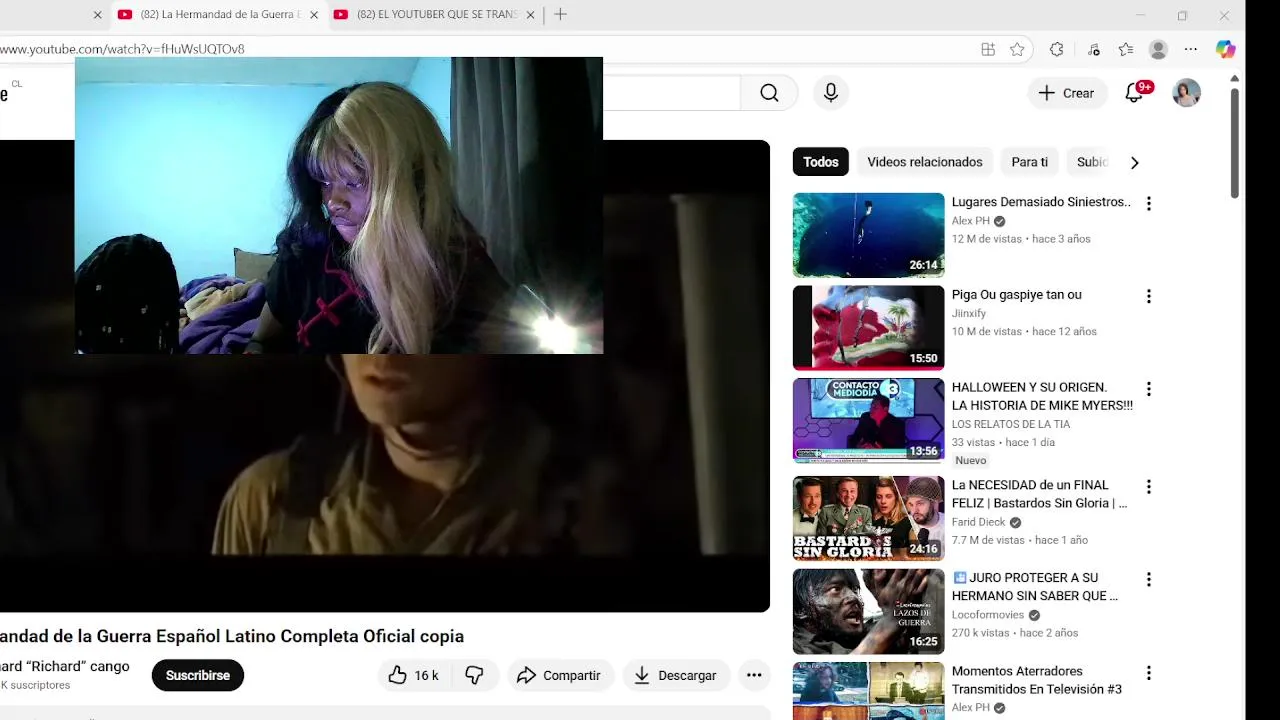Viewport: 1280px width, 720px height.
Task: Open the Locoformovies channel link
Action: (x=988, y=615)
